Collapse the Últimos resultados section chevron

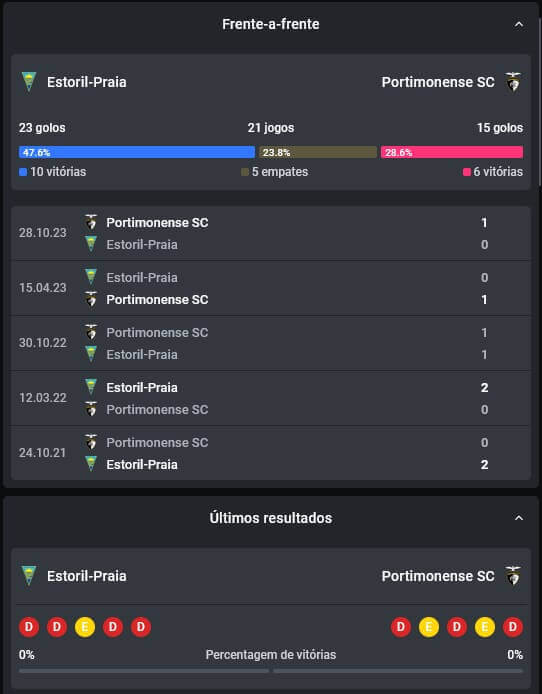(519, 518)
